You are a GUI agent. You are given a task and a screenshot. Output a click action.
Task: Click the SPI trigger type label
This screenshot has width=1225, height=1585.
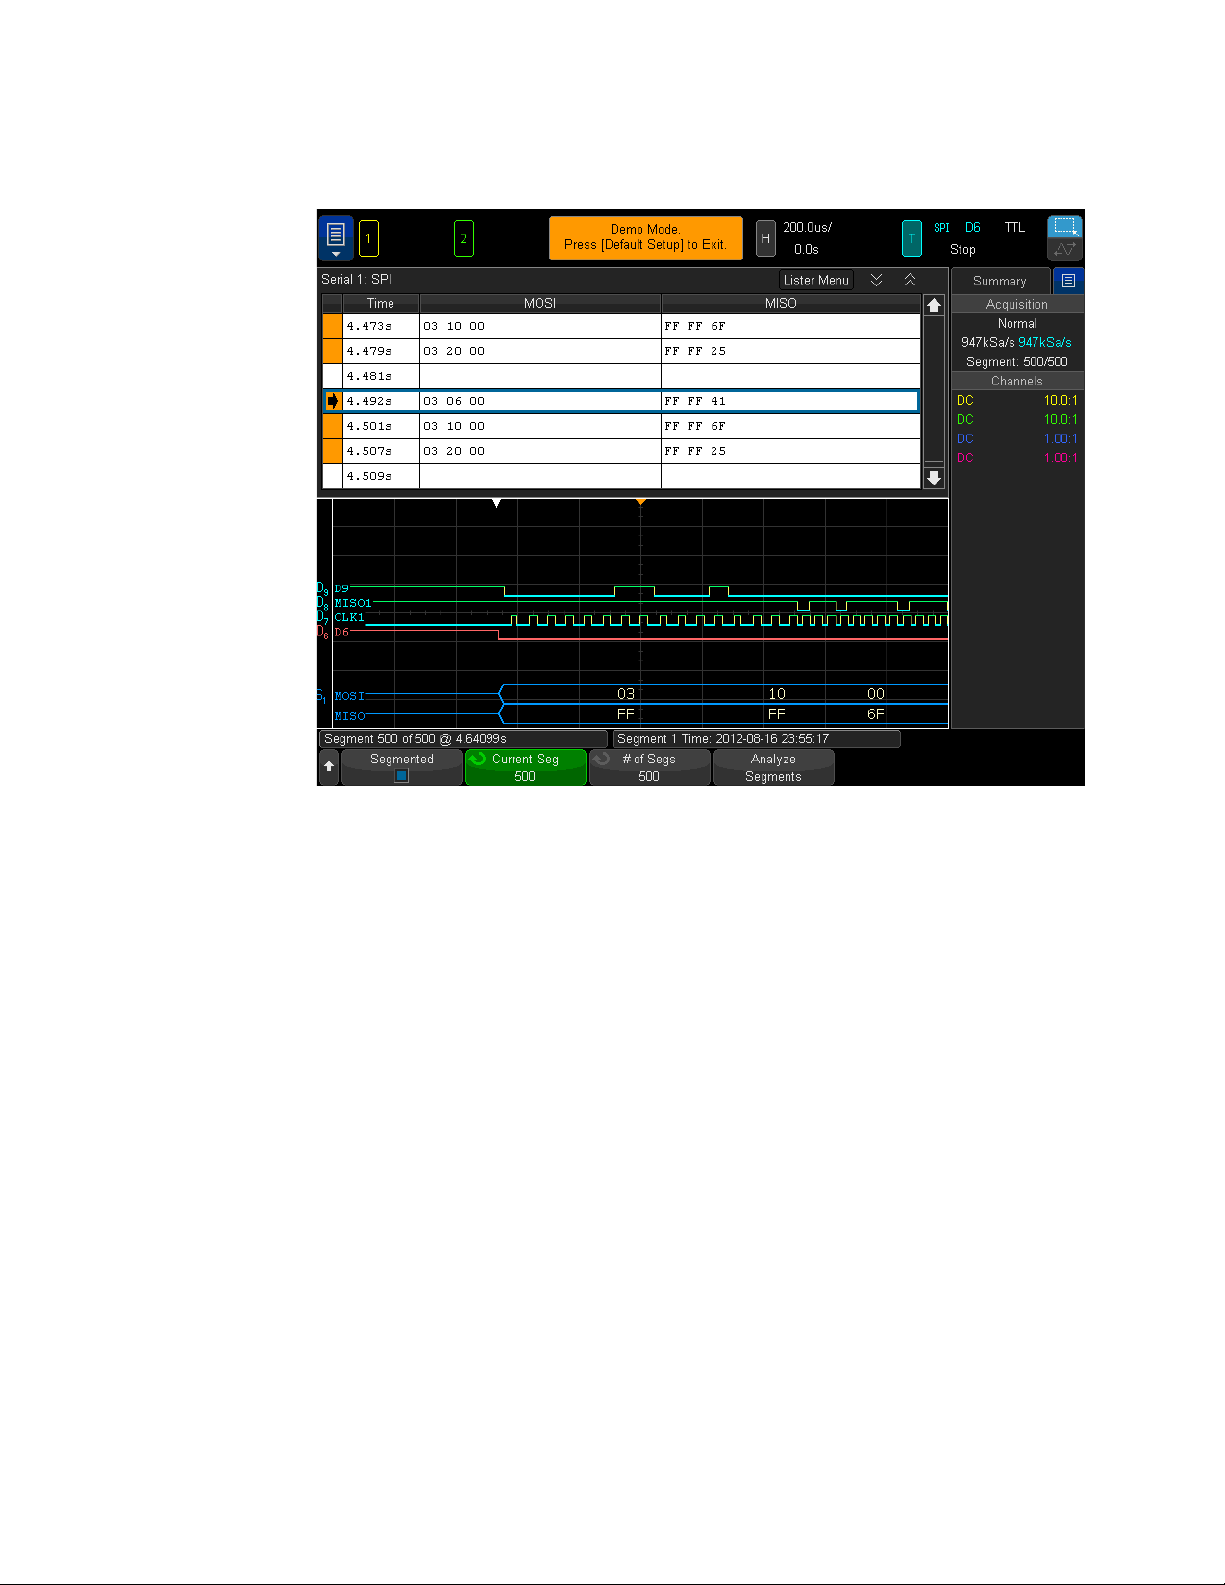click(x=942, y=228)
